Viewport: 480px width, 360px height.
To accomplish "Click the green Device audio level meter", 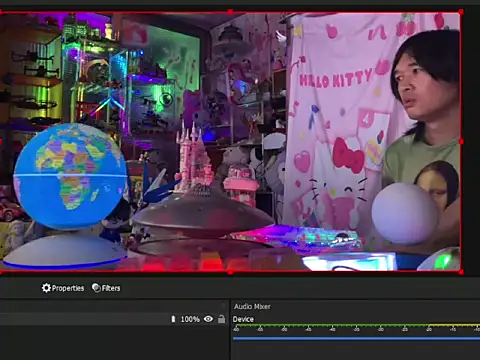I will point(356,325).
